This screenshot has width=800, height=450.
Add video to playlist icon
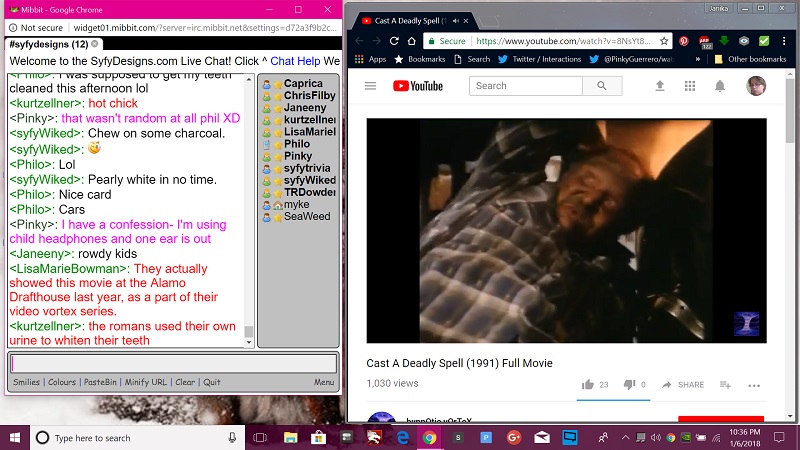point(725,385)
